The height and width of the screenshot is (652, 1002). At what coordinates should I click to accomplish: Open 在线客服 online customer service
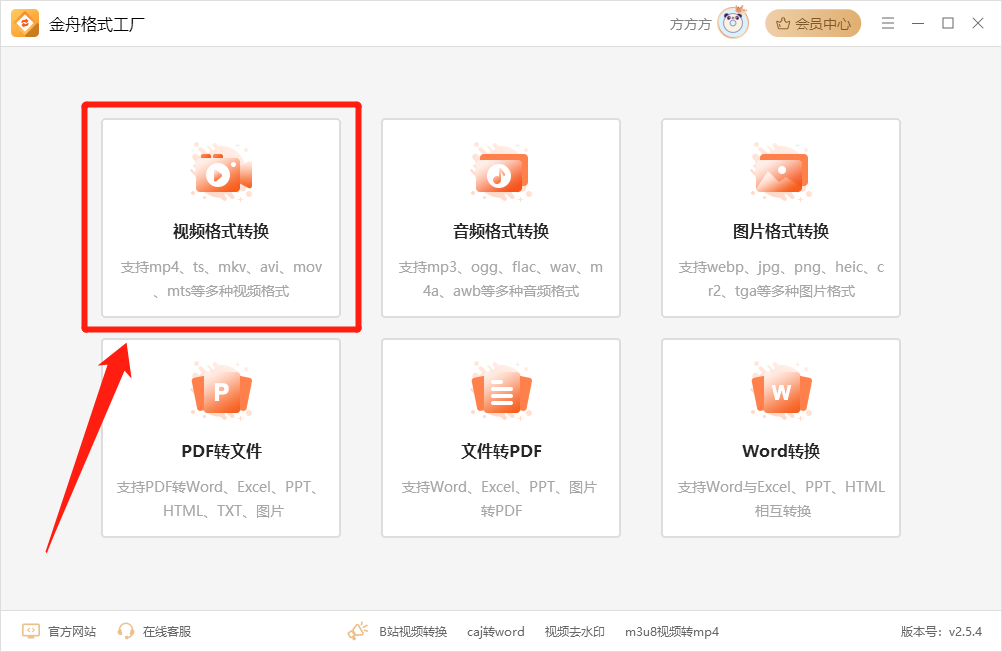tap(154, 631)
